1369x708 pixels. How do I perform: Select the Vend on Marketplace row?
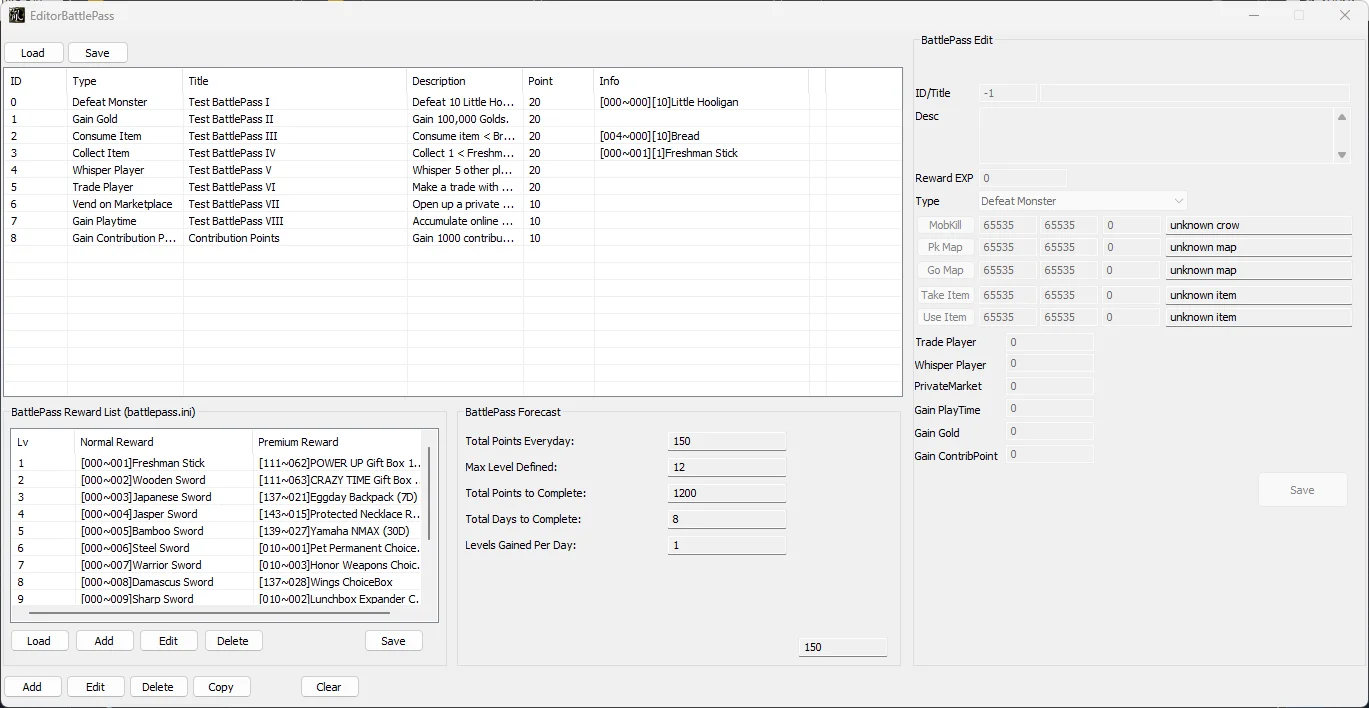pyautogui.click(x=453, y=204)
